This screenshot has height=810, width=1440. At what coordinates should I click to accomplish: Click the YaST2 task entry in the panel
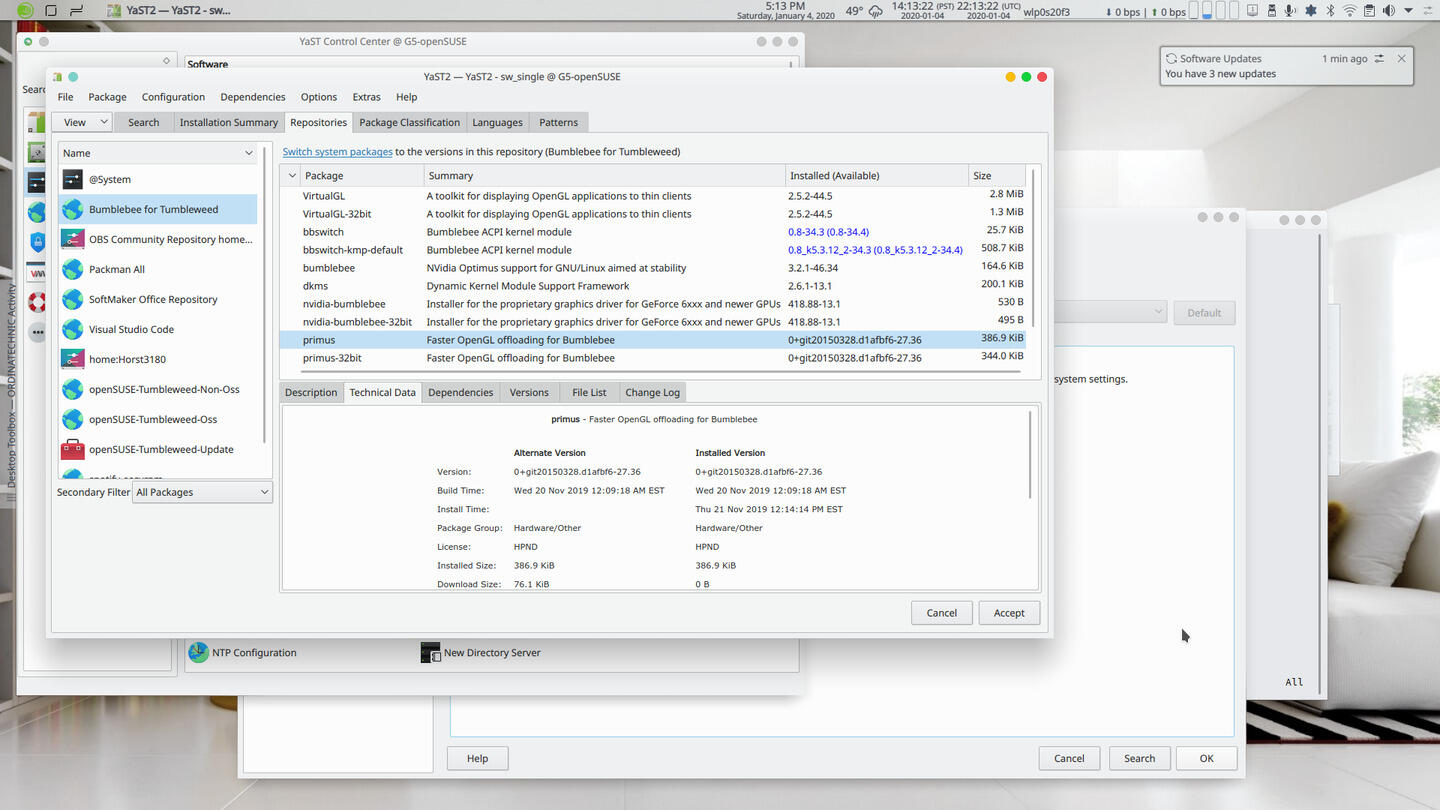170,11
